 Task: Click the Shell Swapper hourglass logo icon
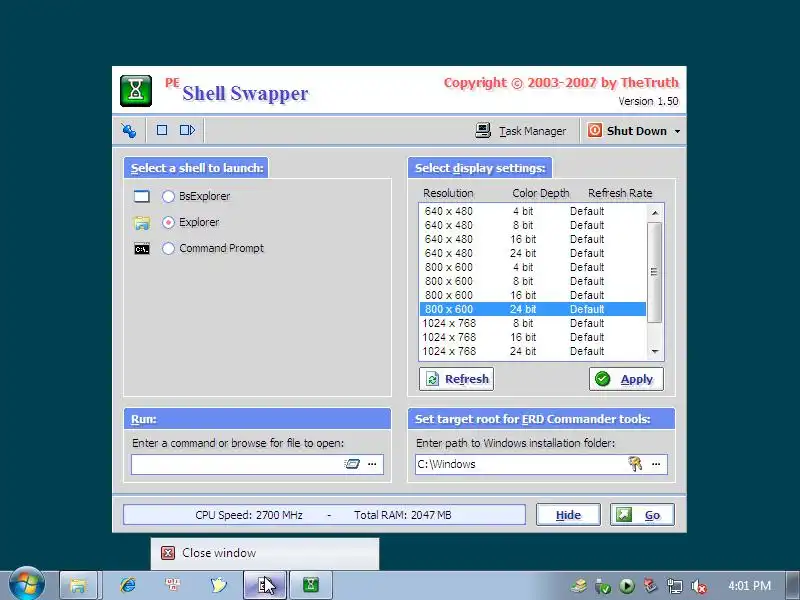(x=136, y=91)
